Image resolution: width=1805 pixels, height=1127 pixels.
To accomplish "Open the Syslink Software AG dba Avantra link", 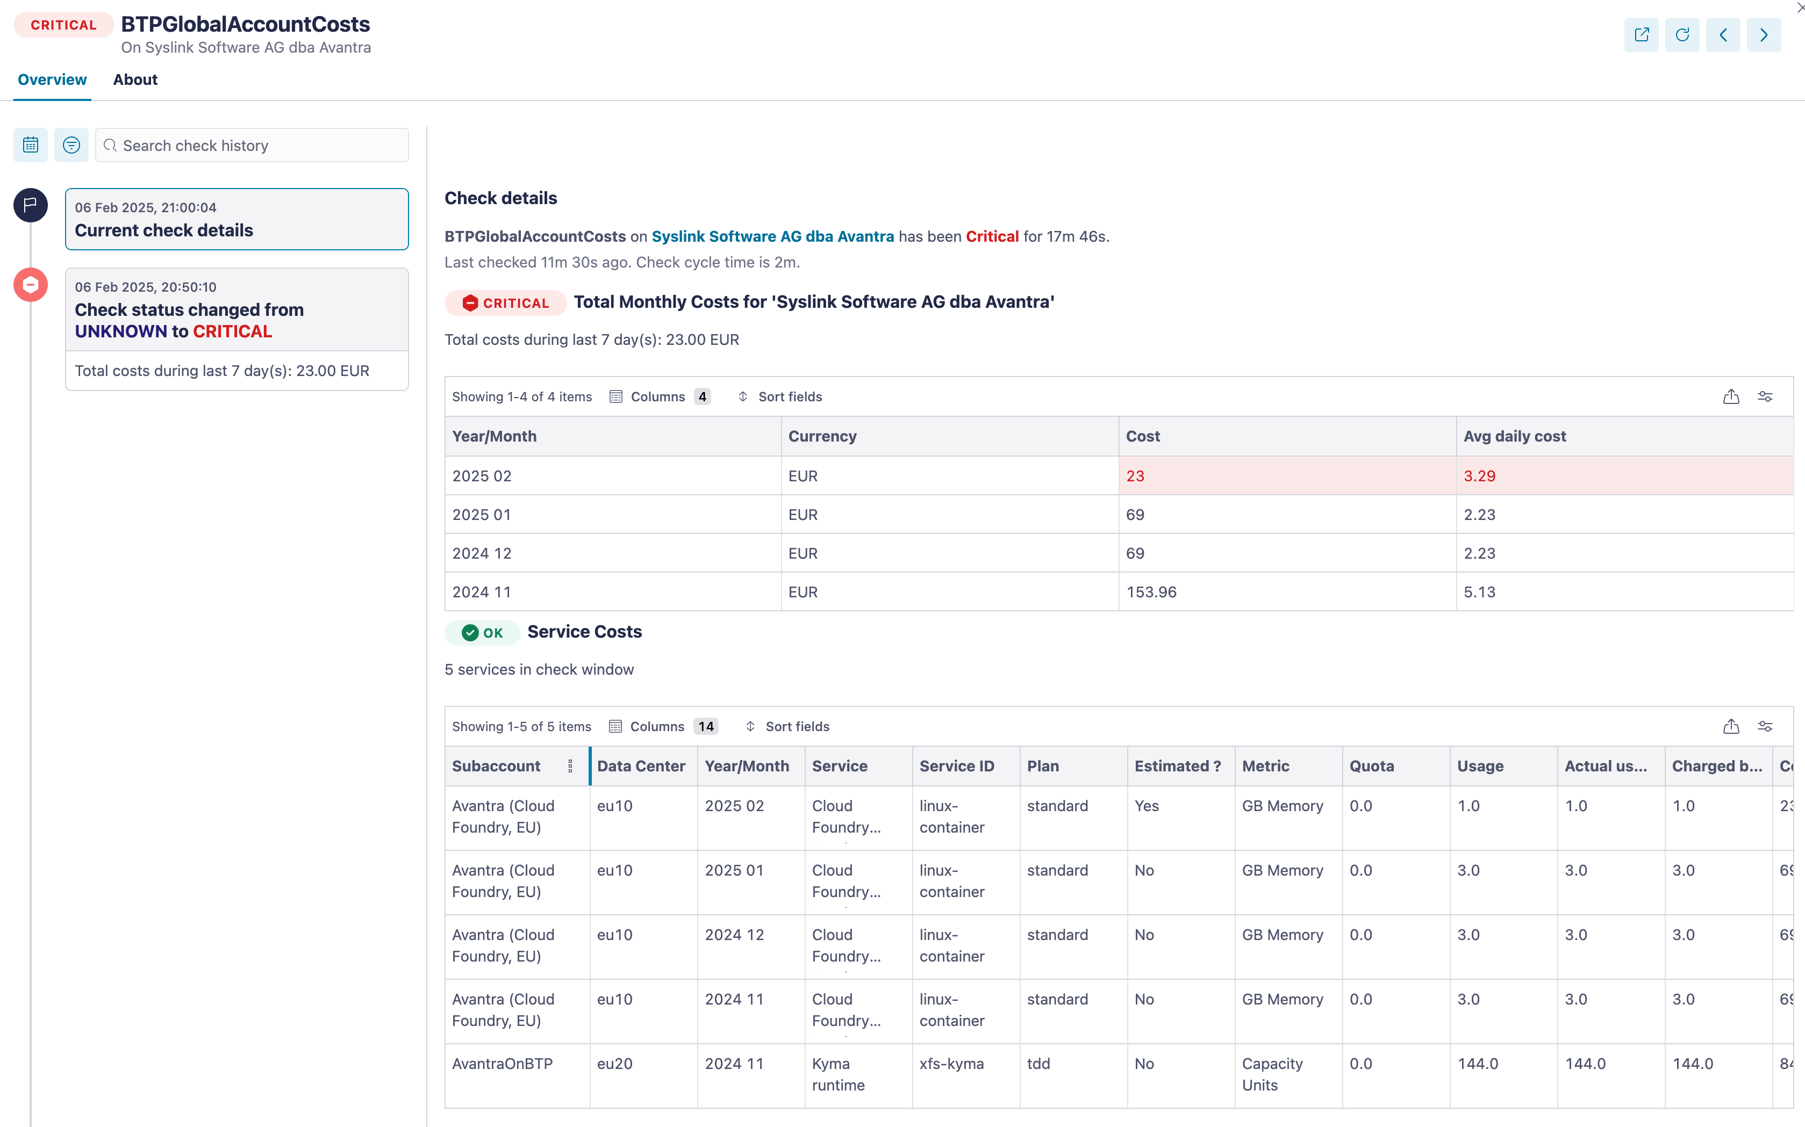I will 772,236.
